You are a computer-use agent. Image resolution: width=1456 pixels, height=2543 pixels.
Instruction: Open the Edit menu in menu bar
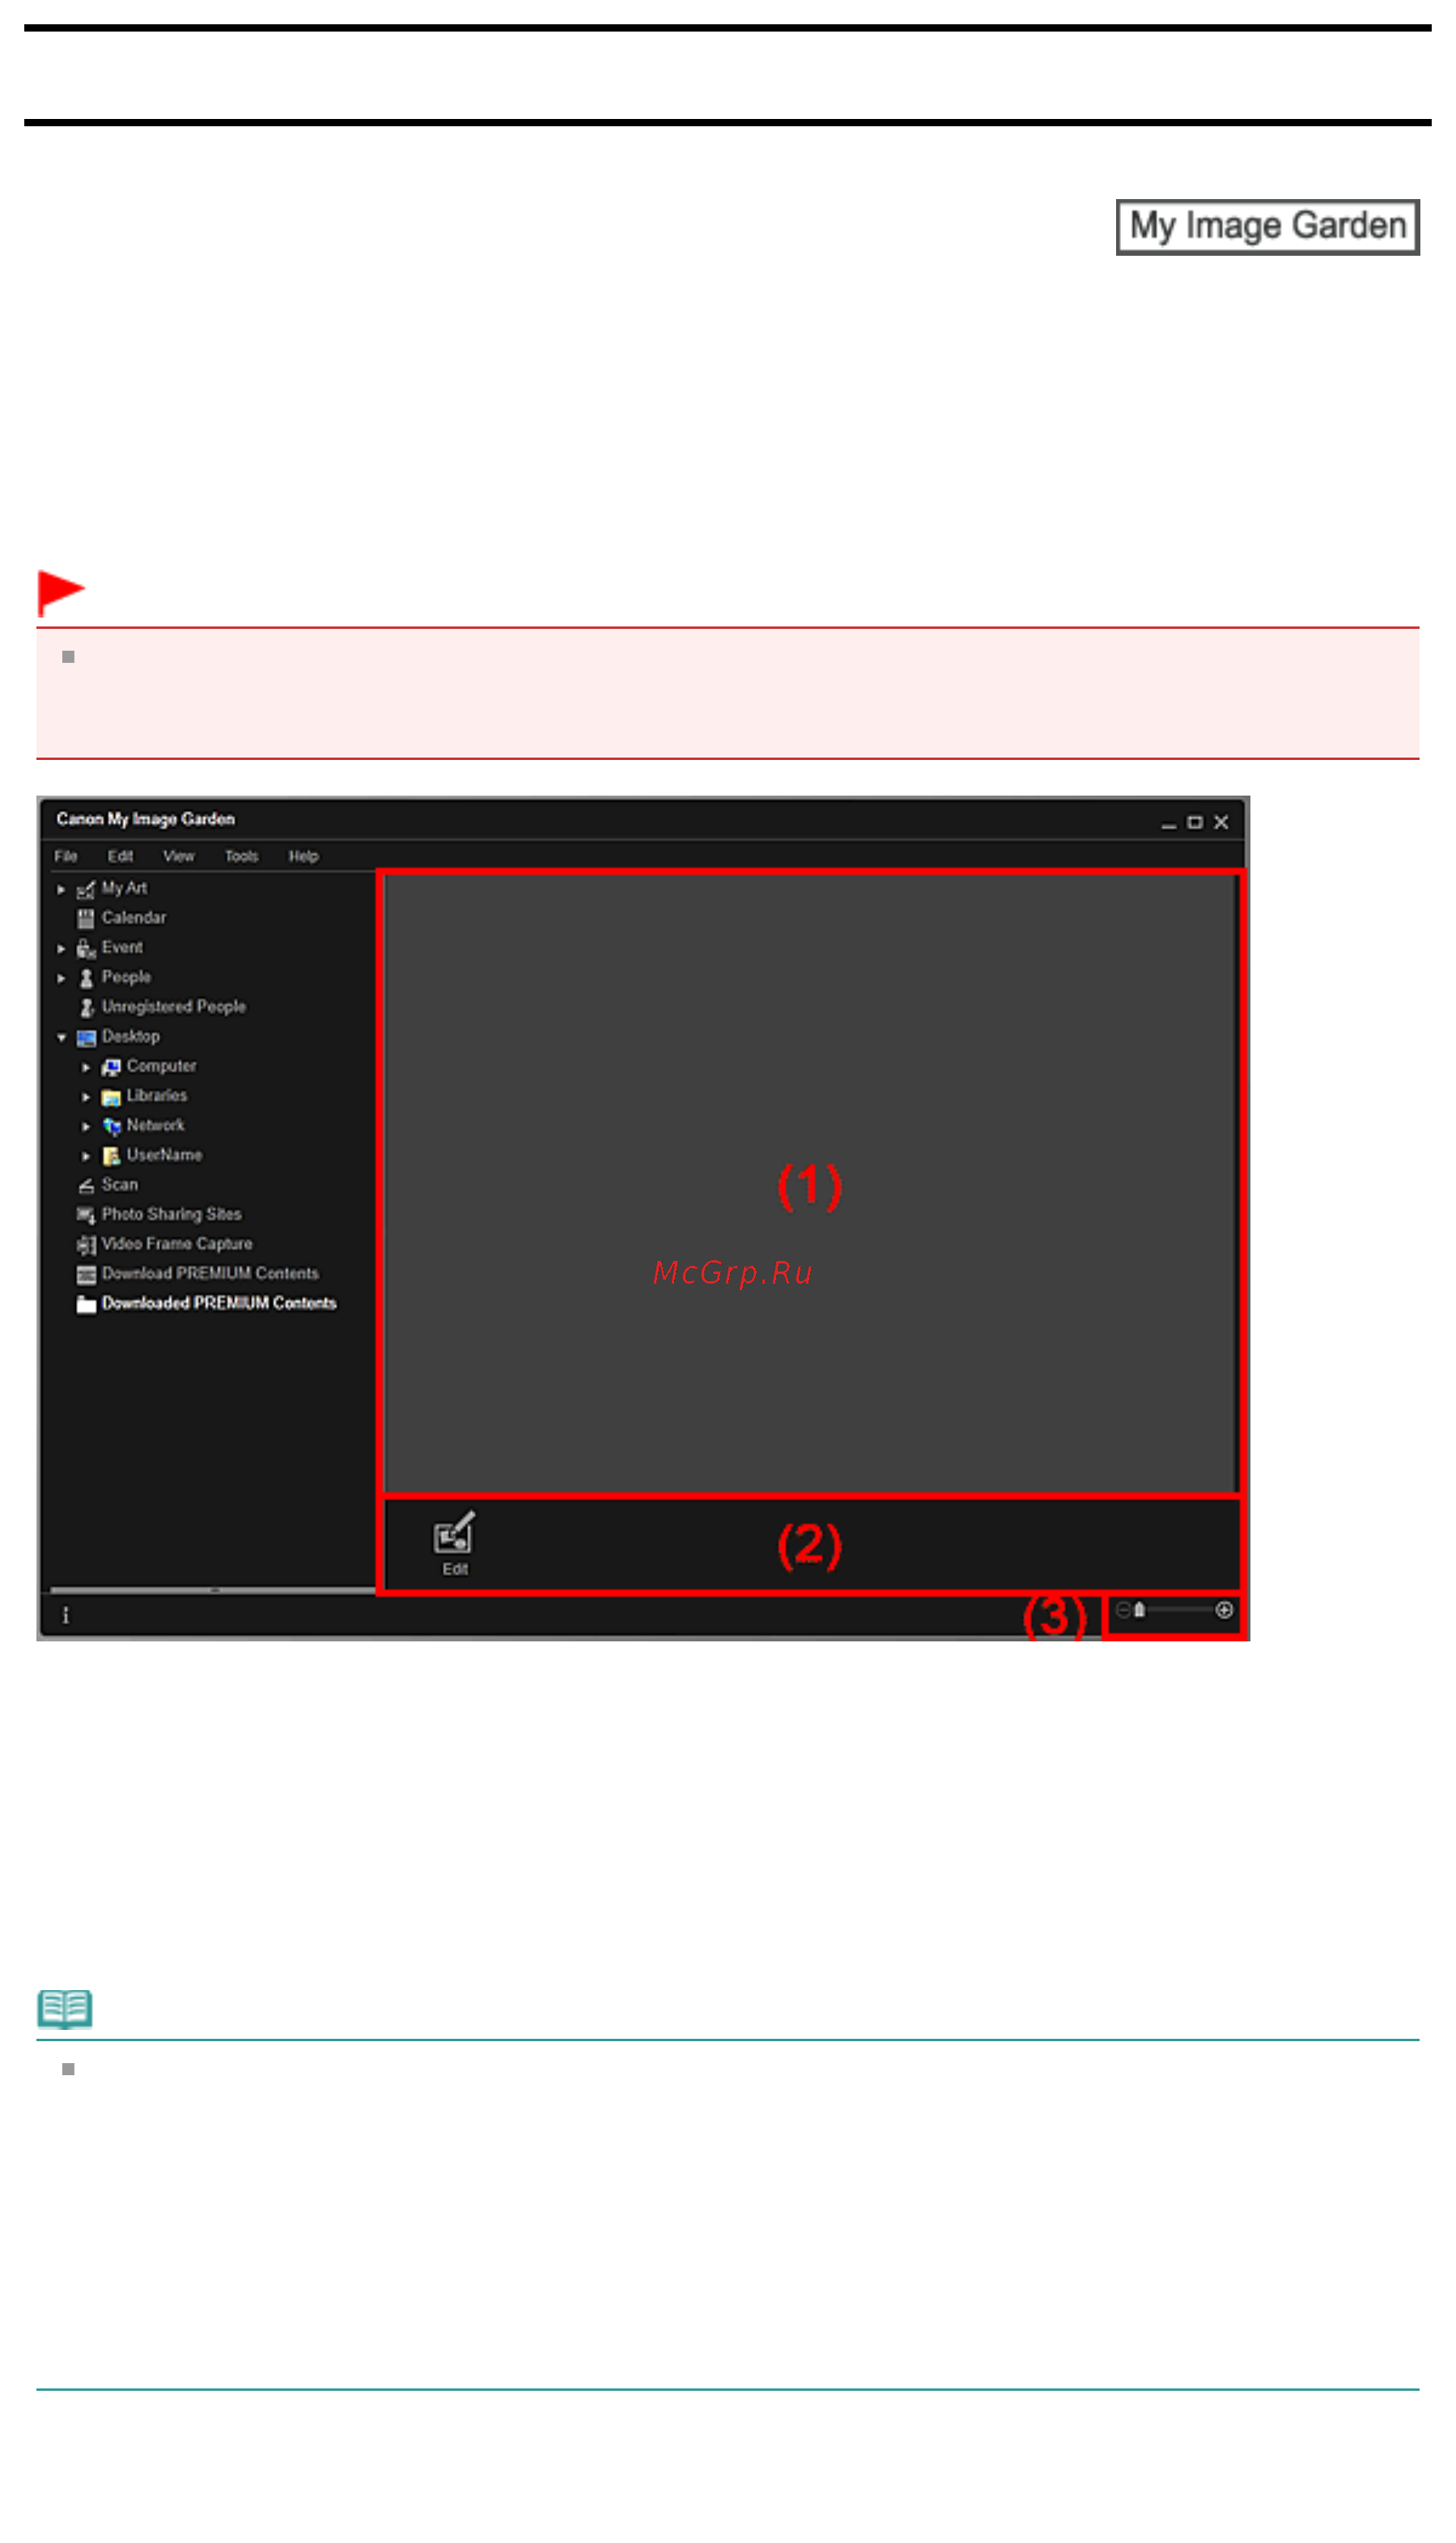click(120, 856)
